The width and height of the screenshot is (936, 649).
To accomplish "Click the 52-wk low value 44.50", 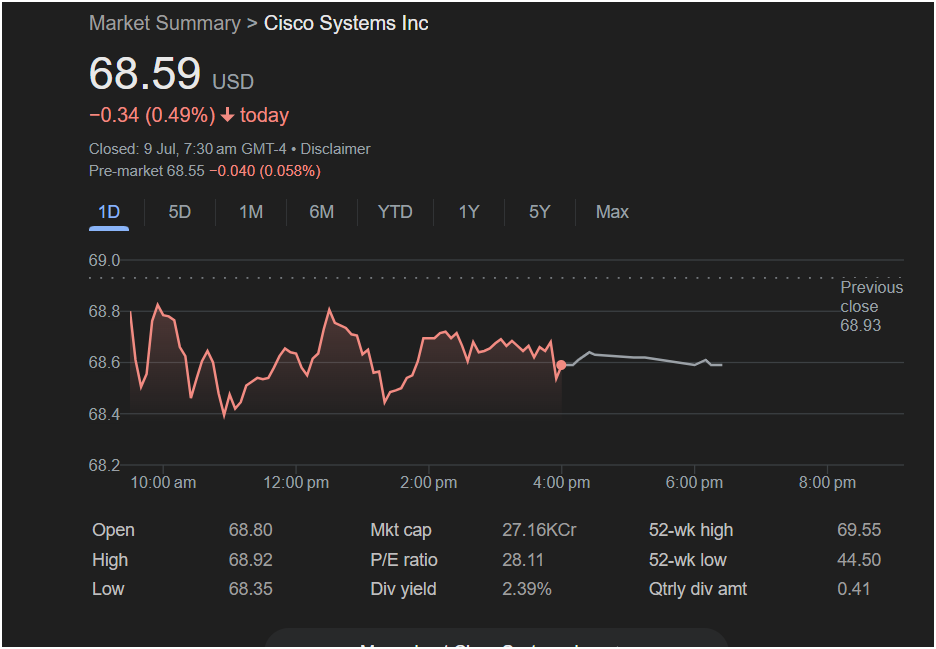I will (859, 560).
